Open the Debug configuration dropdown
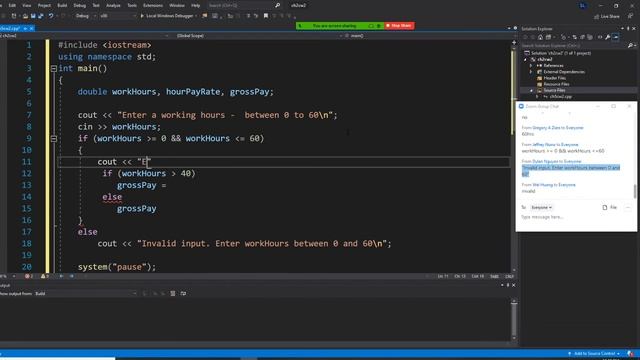 click(85, 16)
